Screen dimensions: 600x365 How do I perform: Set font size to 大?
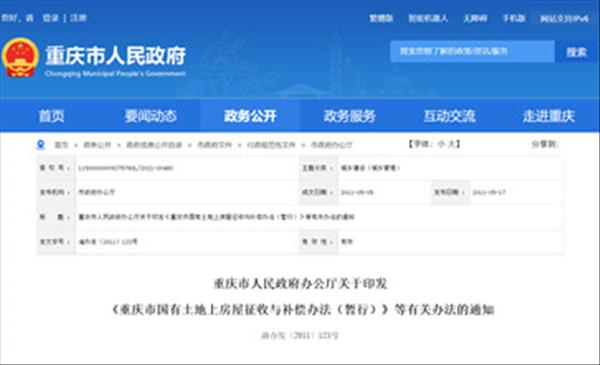[x=451, y=144]
